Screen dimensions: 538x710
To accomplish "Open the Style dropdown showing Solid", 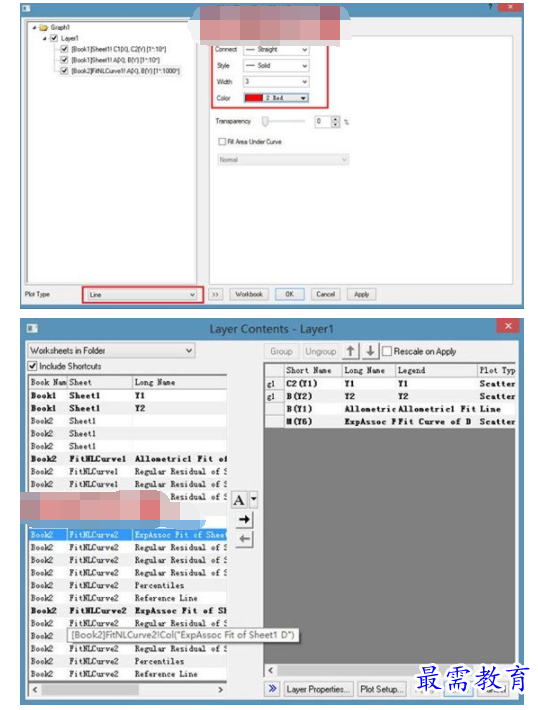I will pos(276,66).
